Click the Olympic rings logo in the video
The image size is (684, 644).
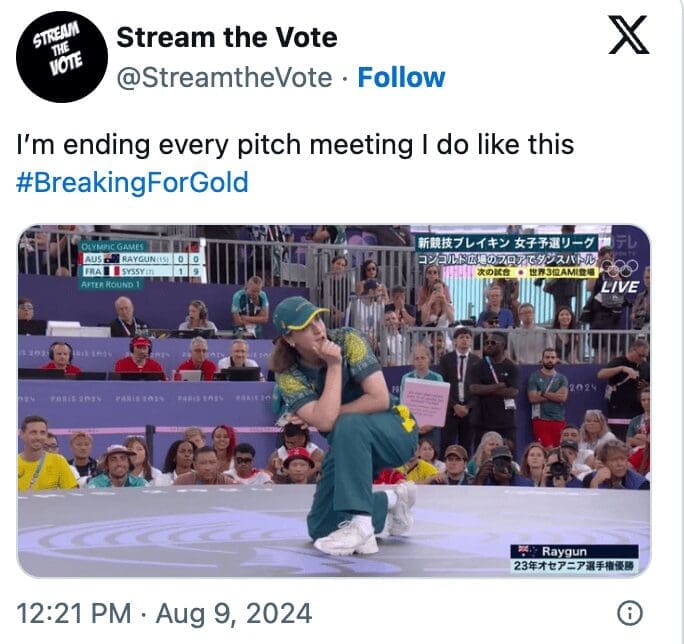point(619,267)
